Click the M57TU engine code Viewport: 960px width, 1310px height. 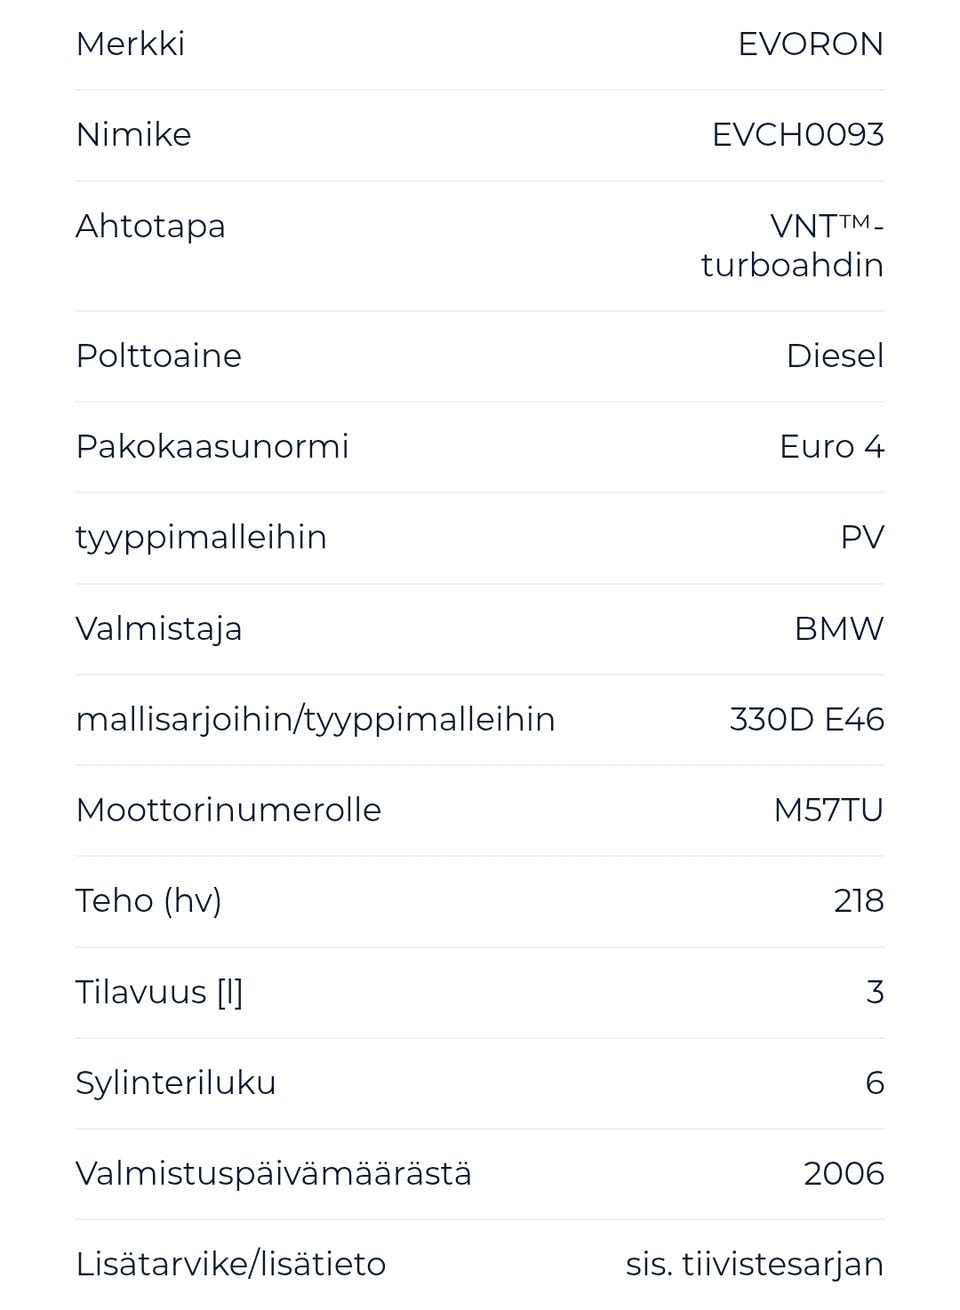tap(829, 810)
